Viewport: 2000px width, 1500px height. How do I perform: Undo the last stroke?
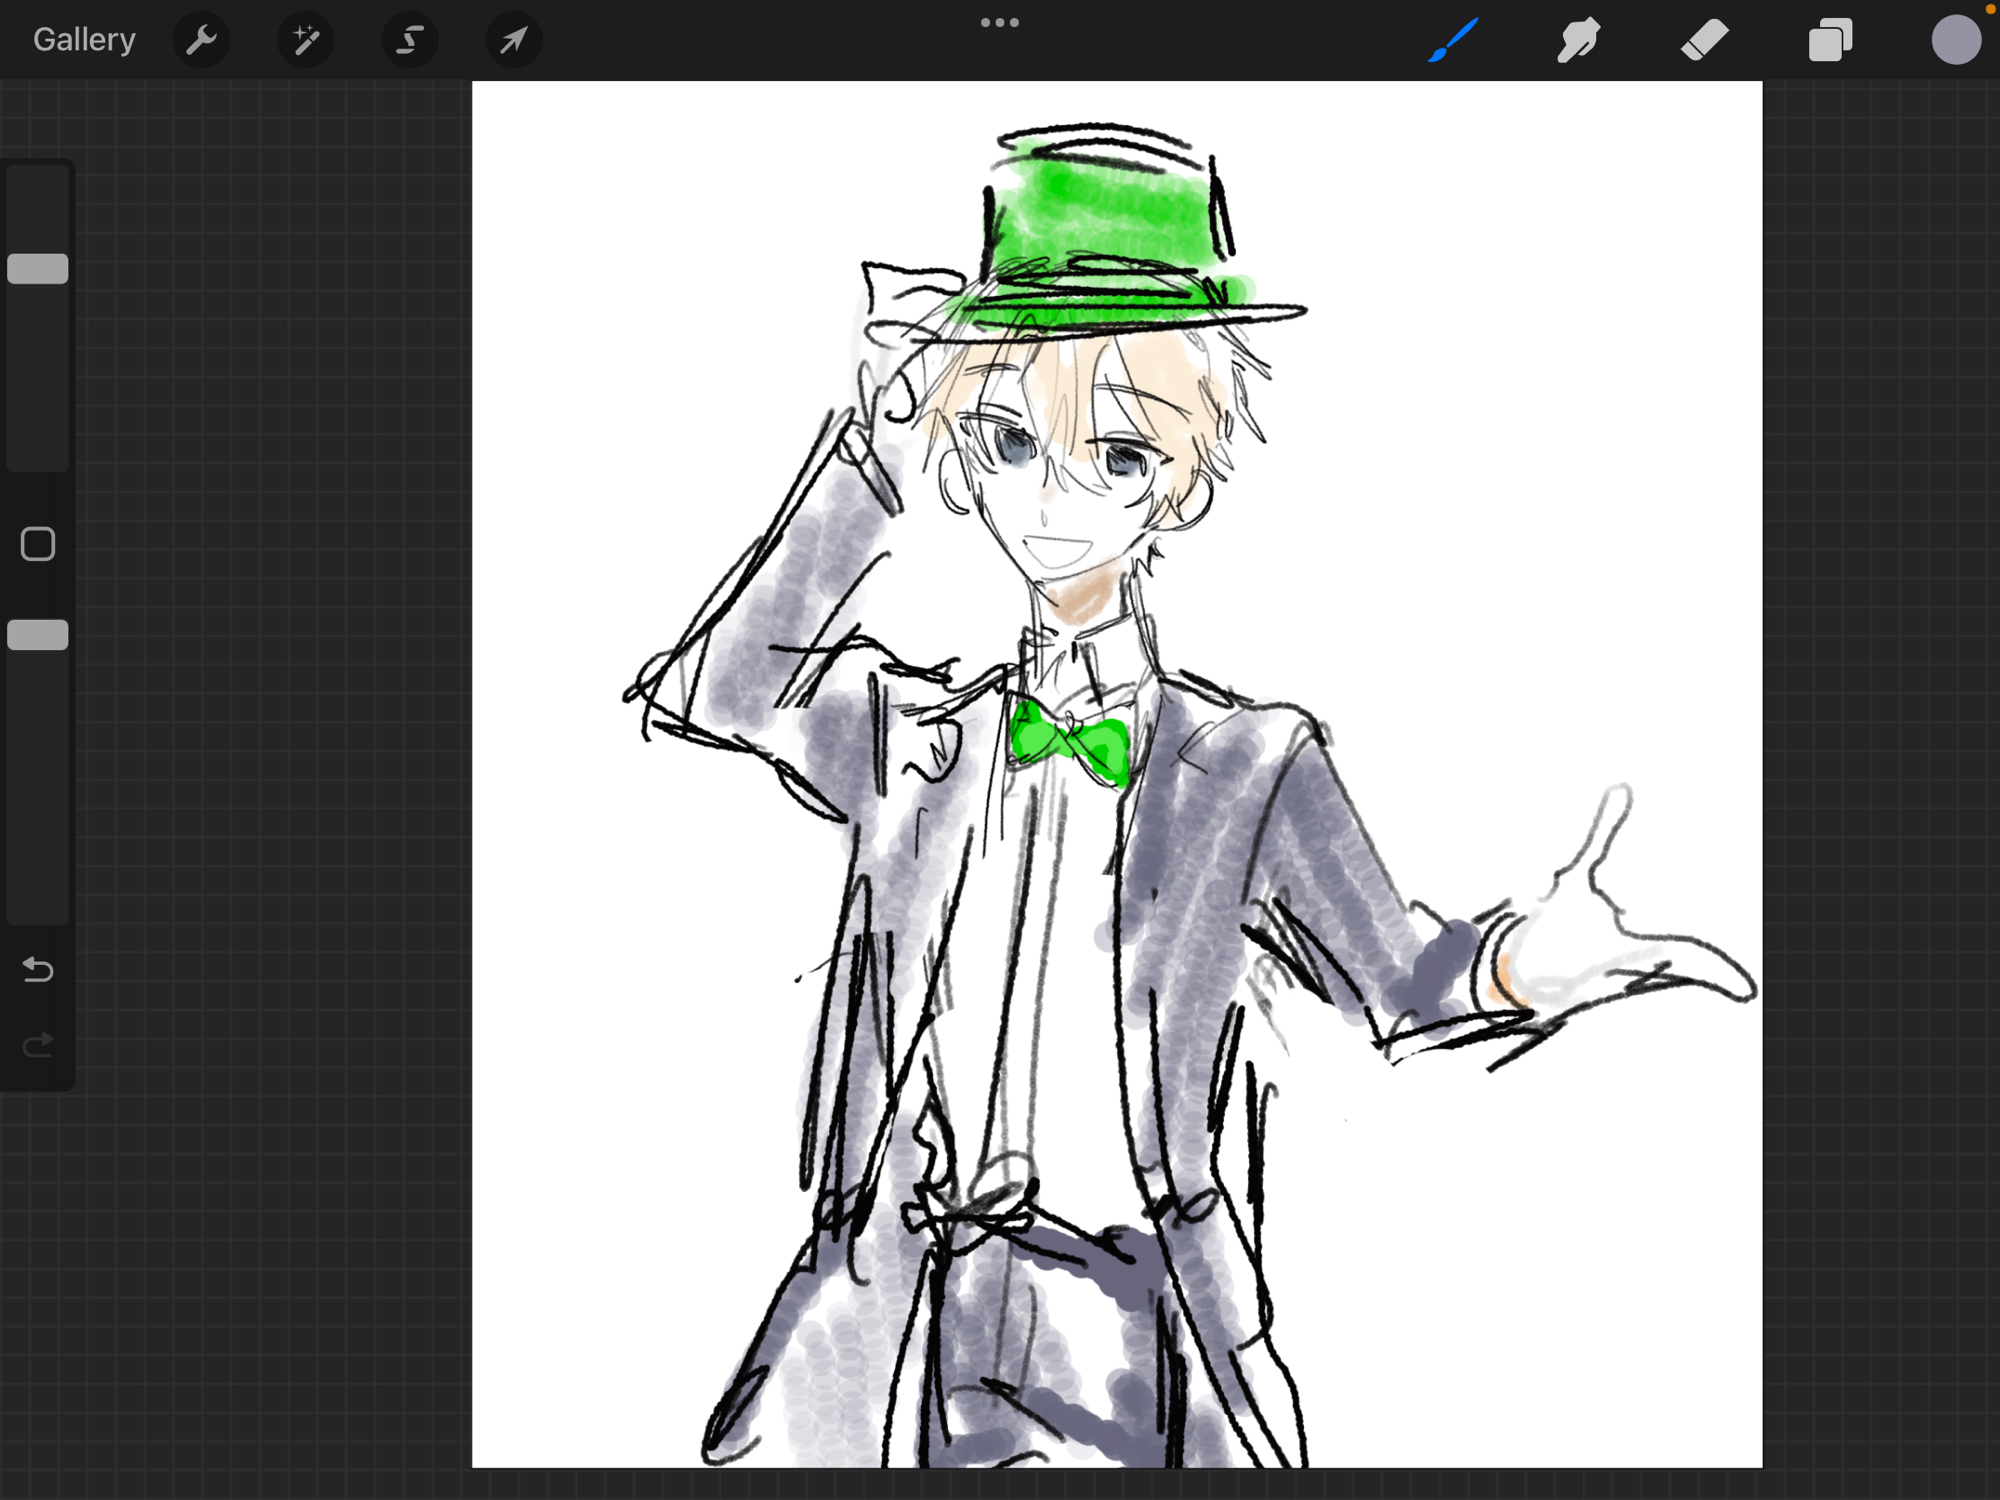[38, 969]
